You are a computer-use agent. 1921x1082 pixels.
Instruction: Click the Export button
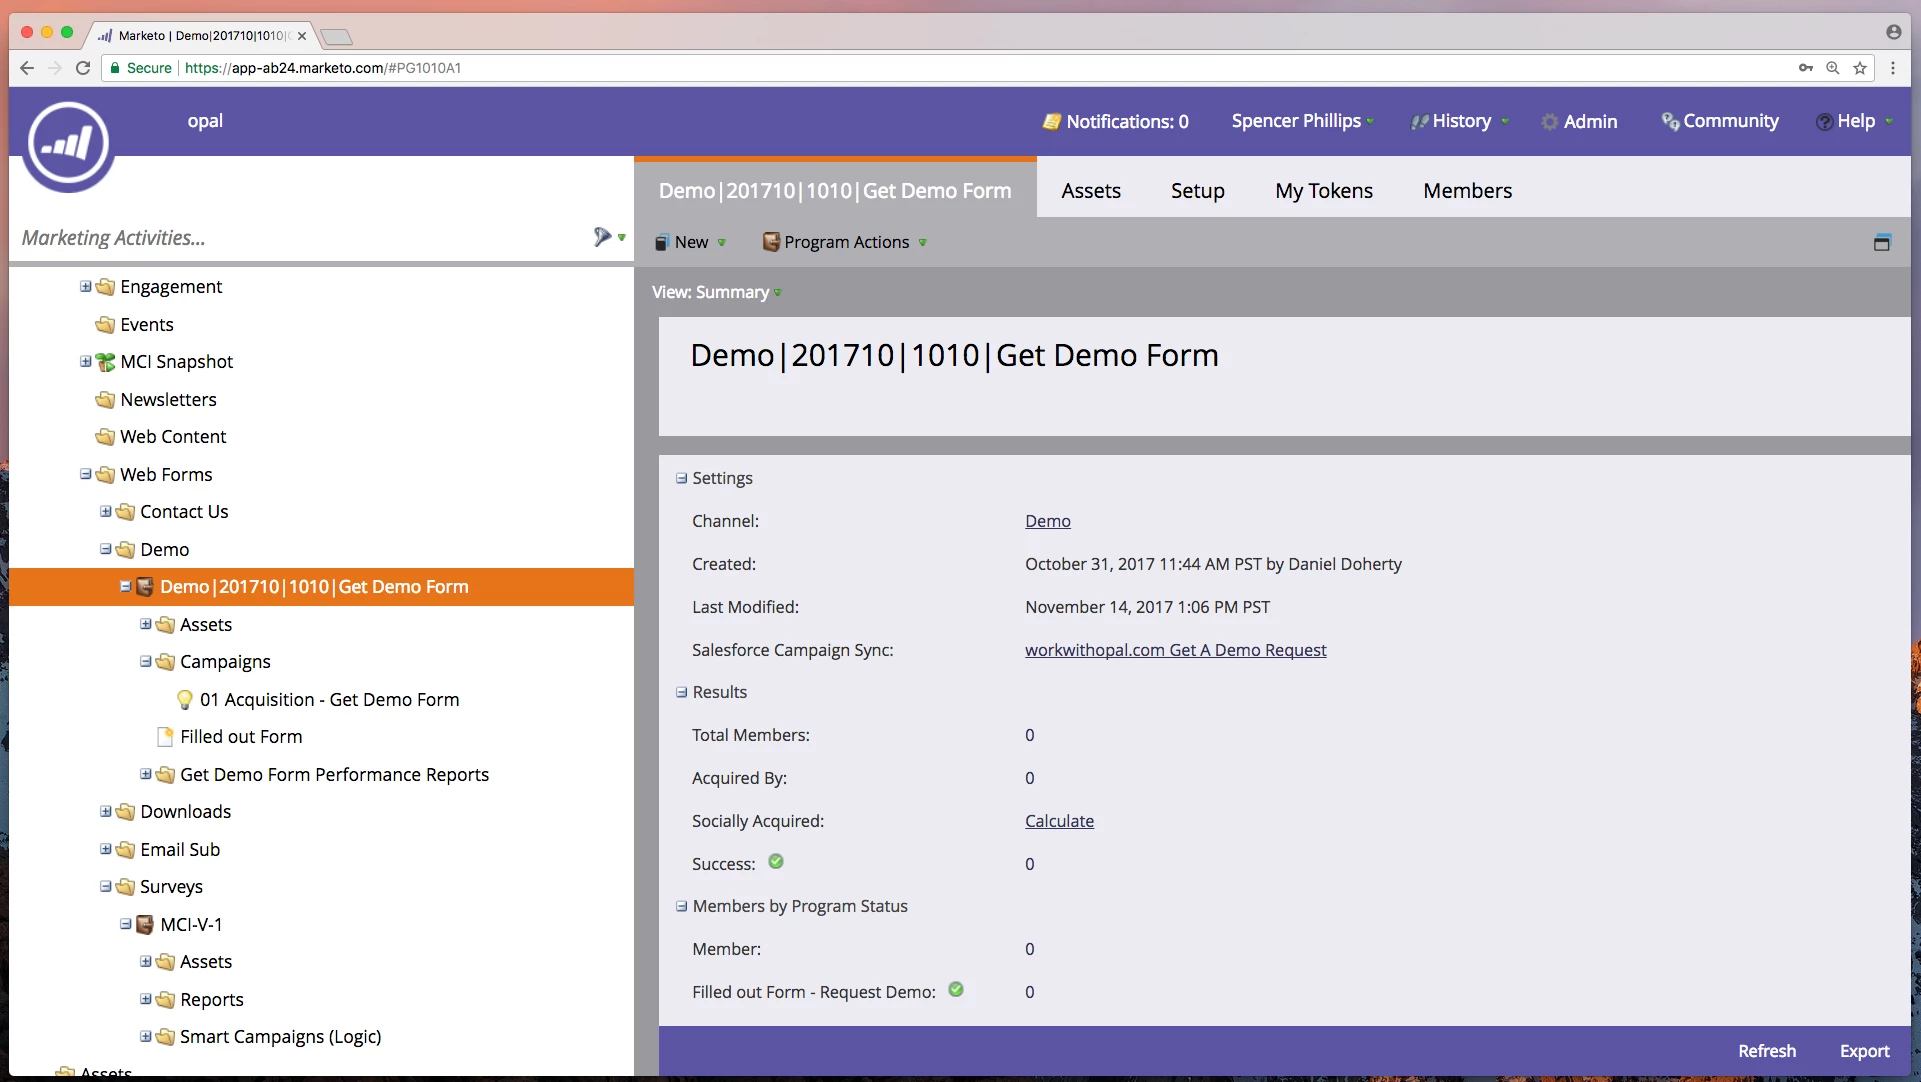tap(1864, 1051)
